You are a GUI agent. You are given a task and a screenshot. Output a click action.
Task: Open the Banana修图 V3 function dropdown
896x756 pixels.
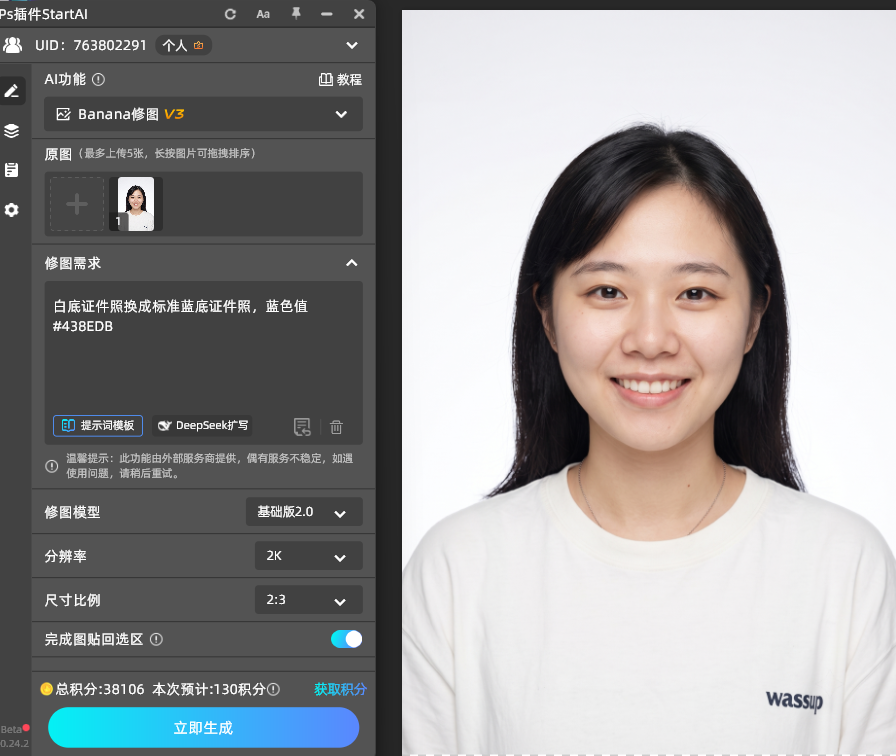click(x=203, y=114)
